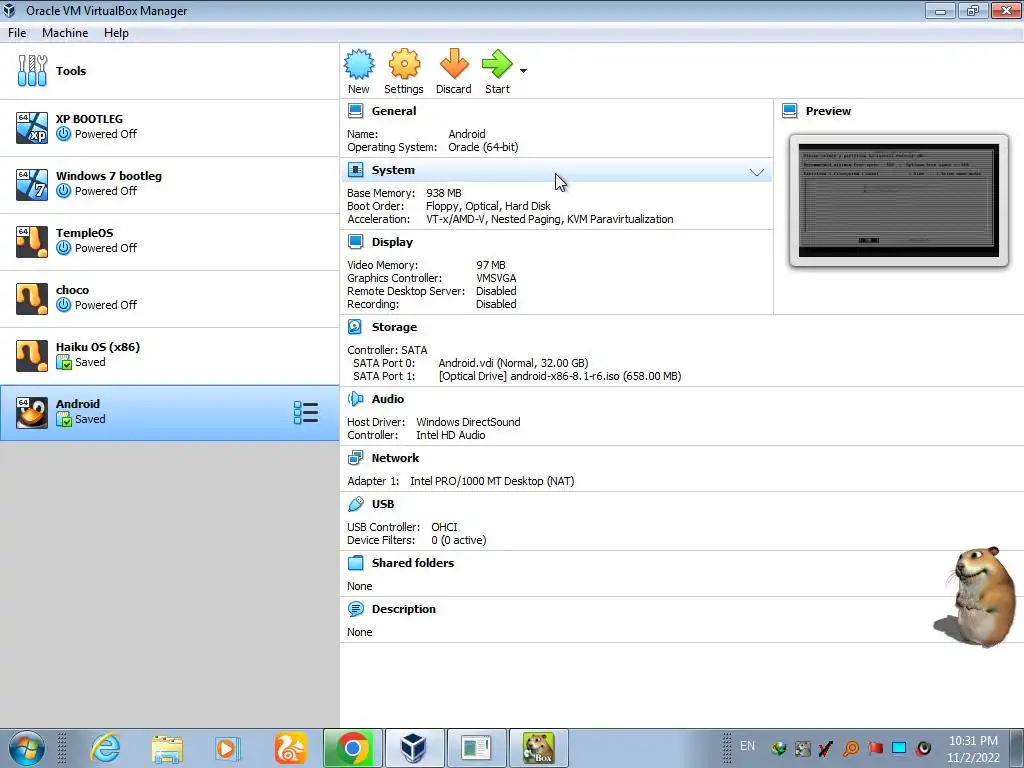Select the Windows 7 bootleg machine
The image size is (1024, 768).
pos(170,185)
